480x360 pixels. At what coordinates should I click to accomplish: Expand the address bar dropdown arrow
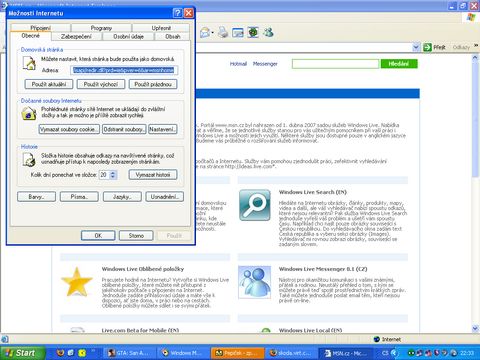tap(416, 47)
